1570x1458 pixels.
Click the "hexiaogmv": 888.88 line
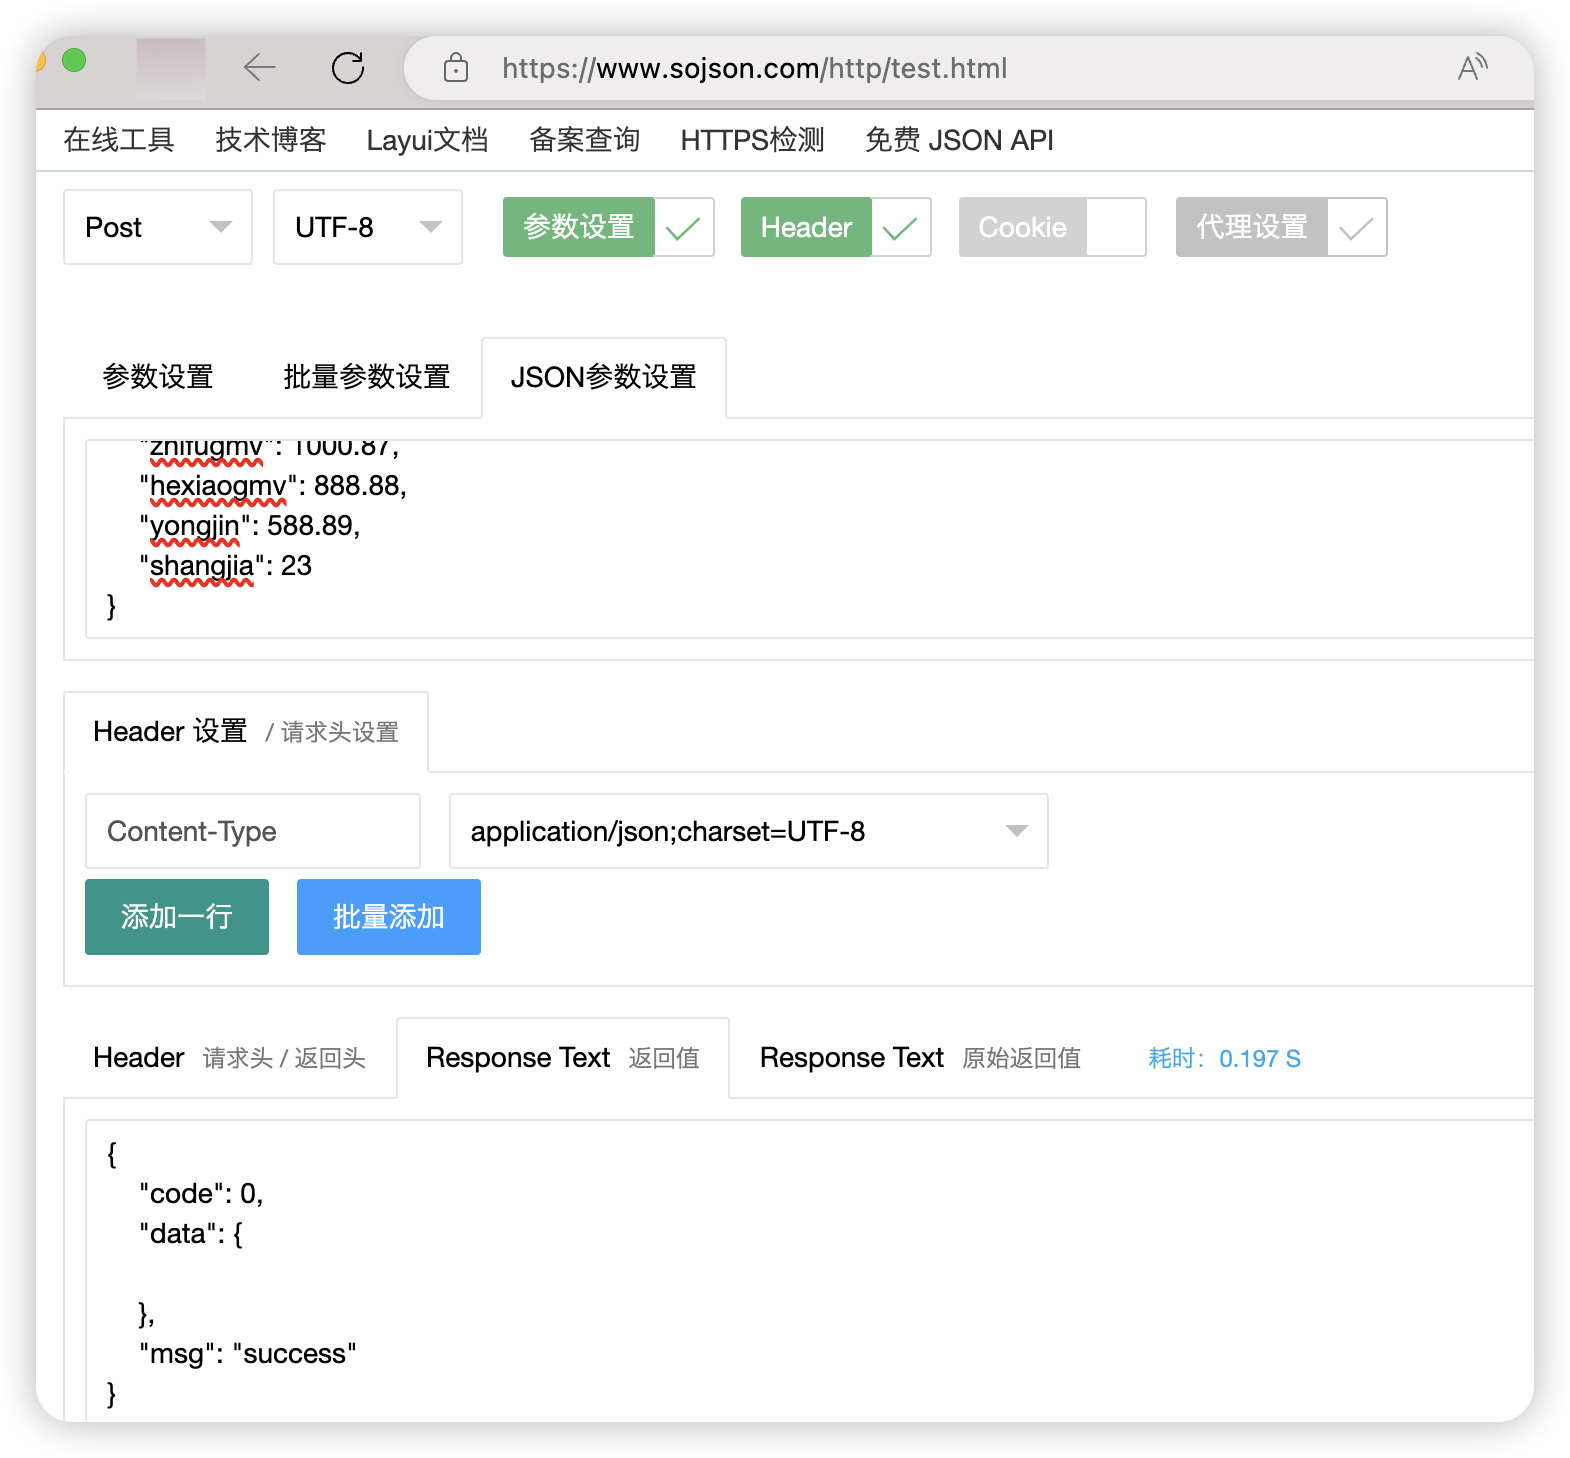(x=273, y=486)
